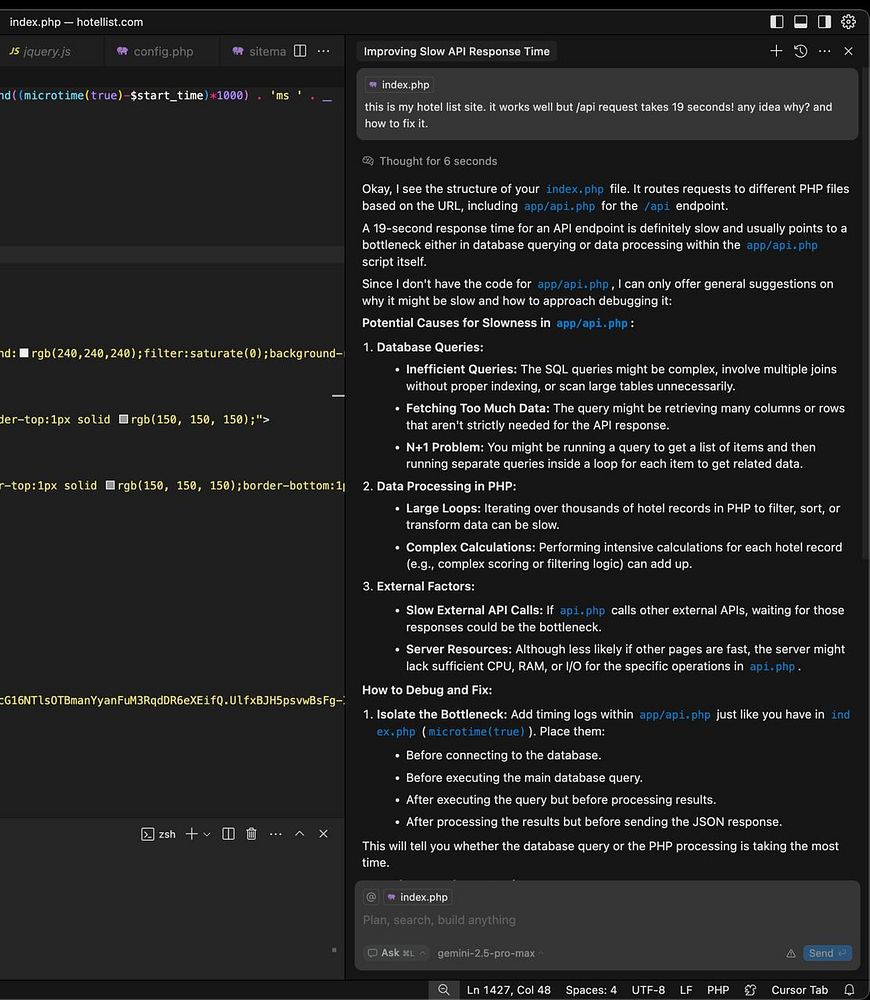Toggle the bottom panel layout icon
870x1000 pixels.
click(800, 22)
